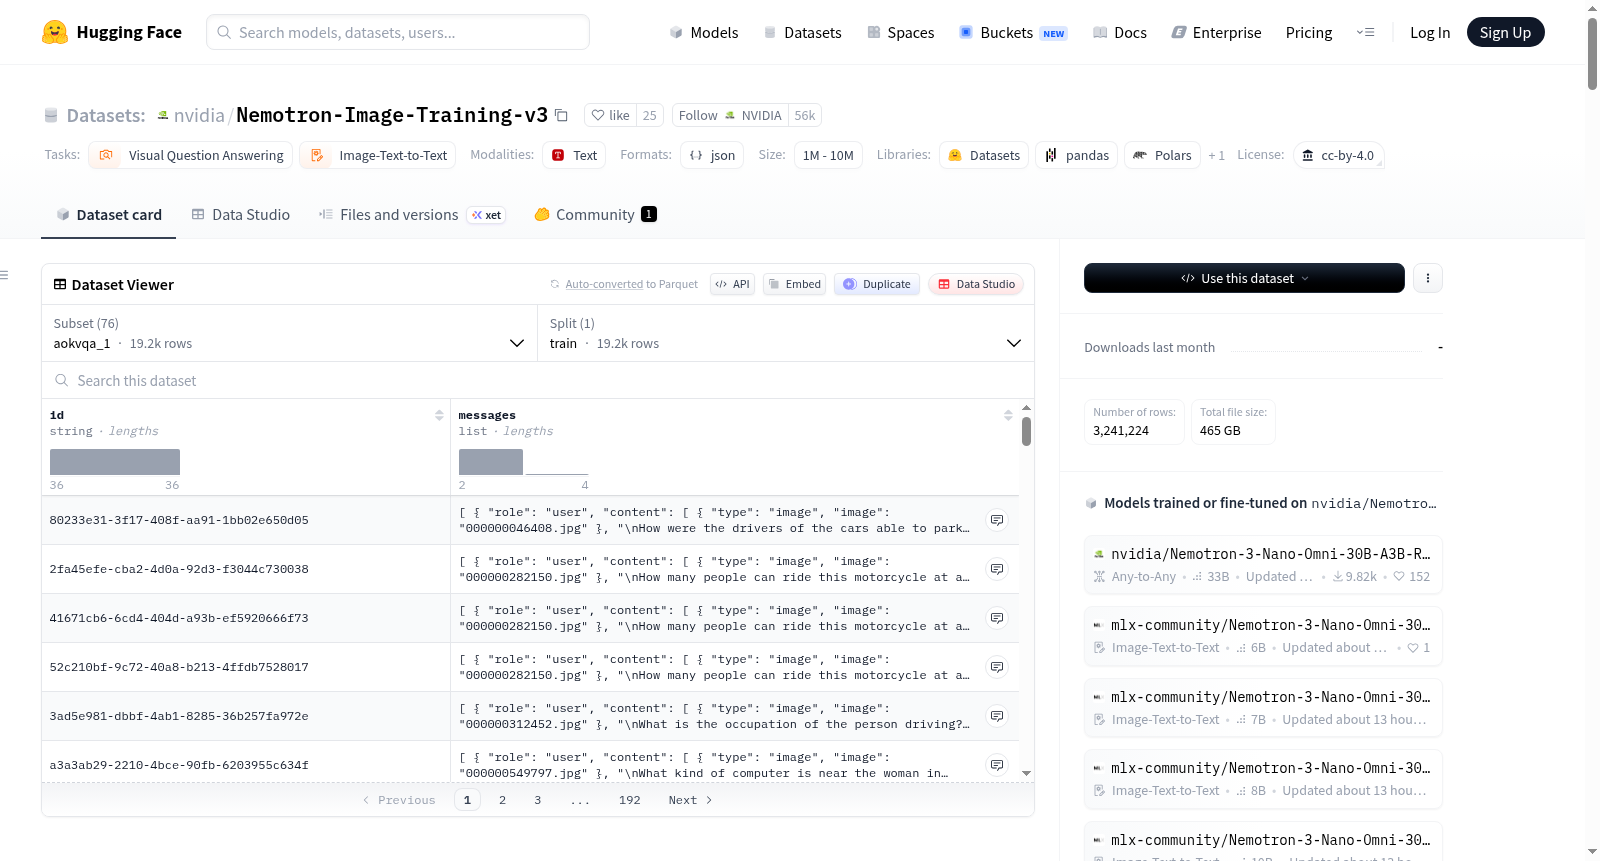Copy dataset name with the copy icon
The image size is (1600, 861).
tap(561, 115)
